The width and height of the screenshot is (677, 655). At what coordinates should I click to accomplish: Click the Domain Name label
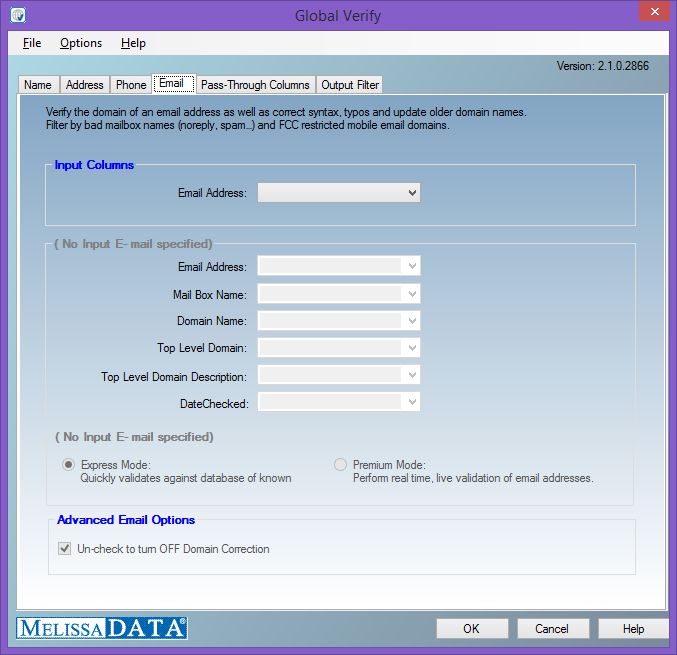(212, 321)
